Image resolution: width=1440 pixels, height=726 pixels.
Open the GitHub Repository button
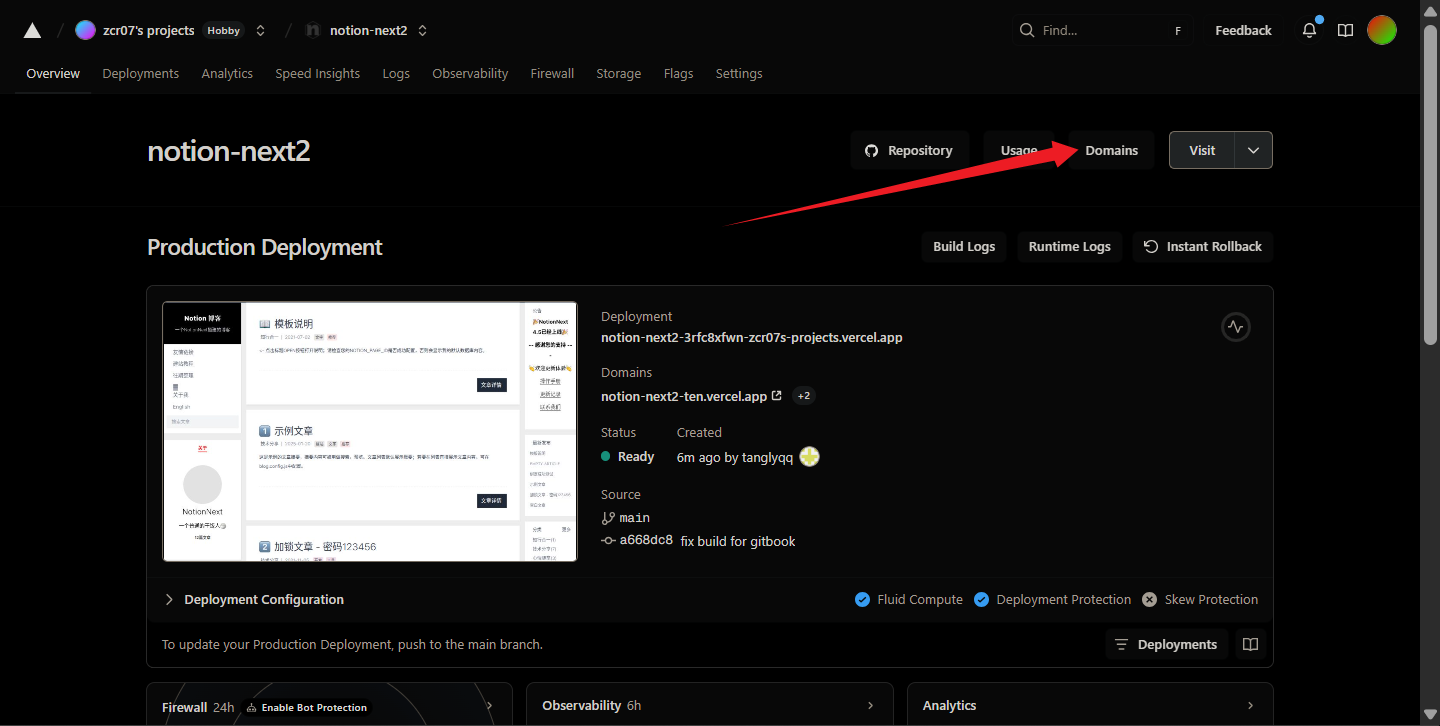[909, 150]
